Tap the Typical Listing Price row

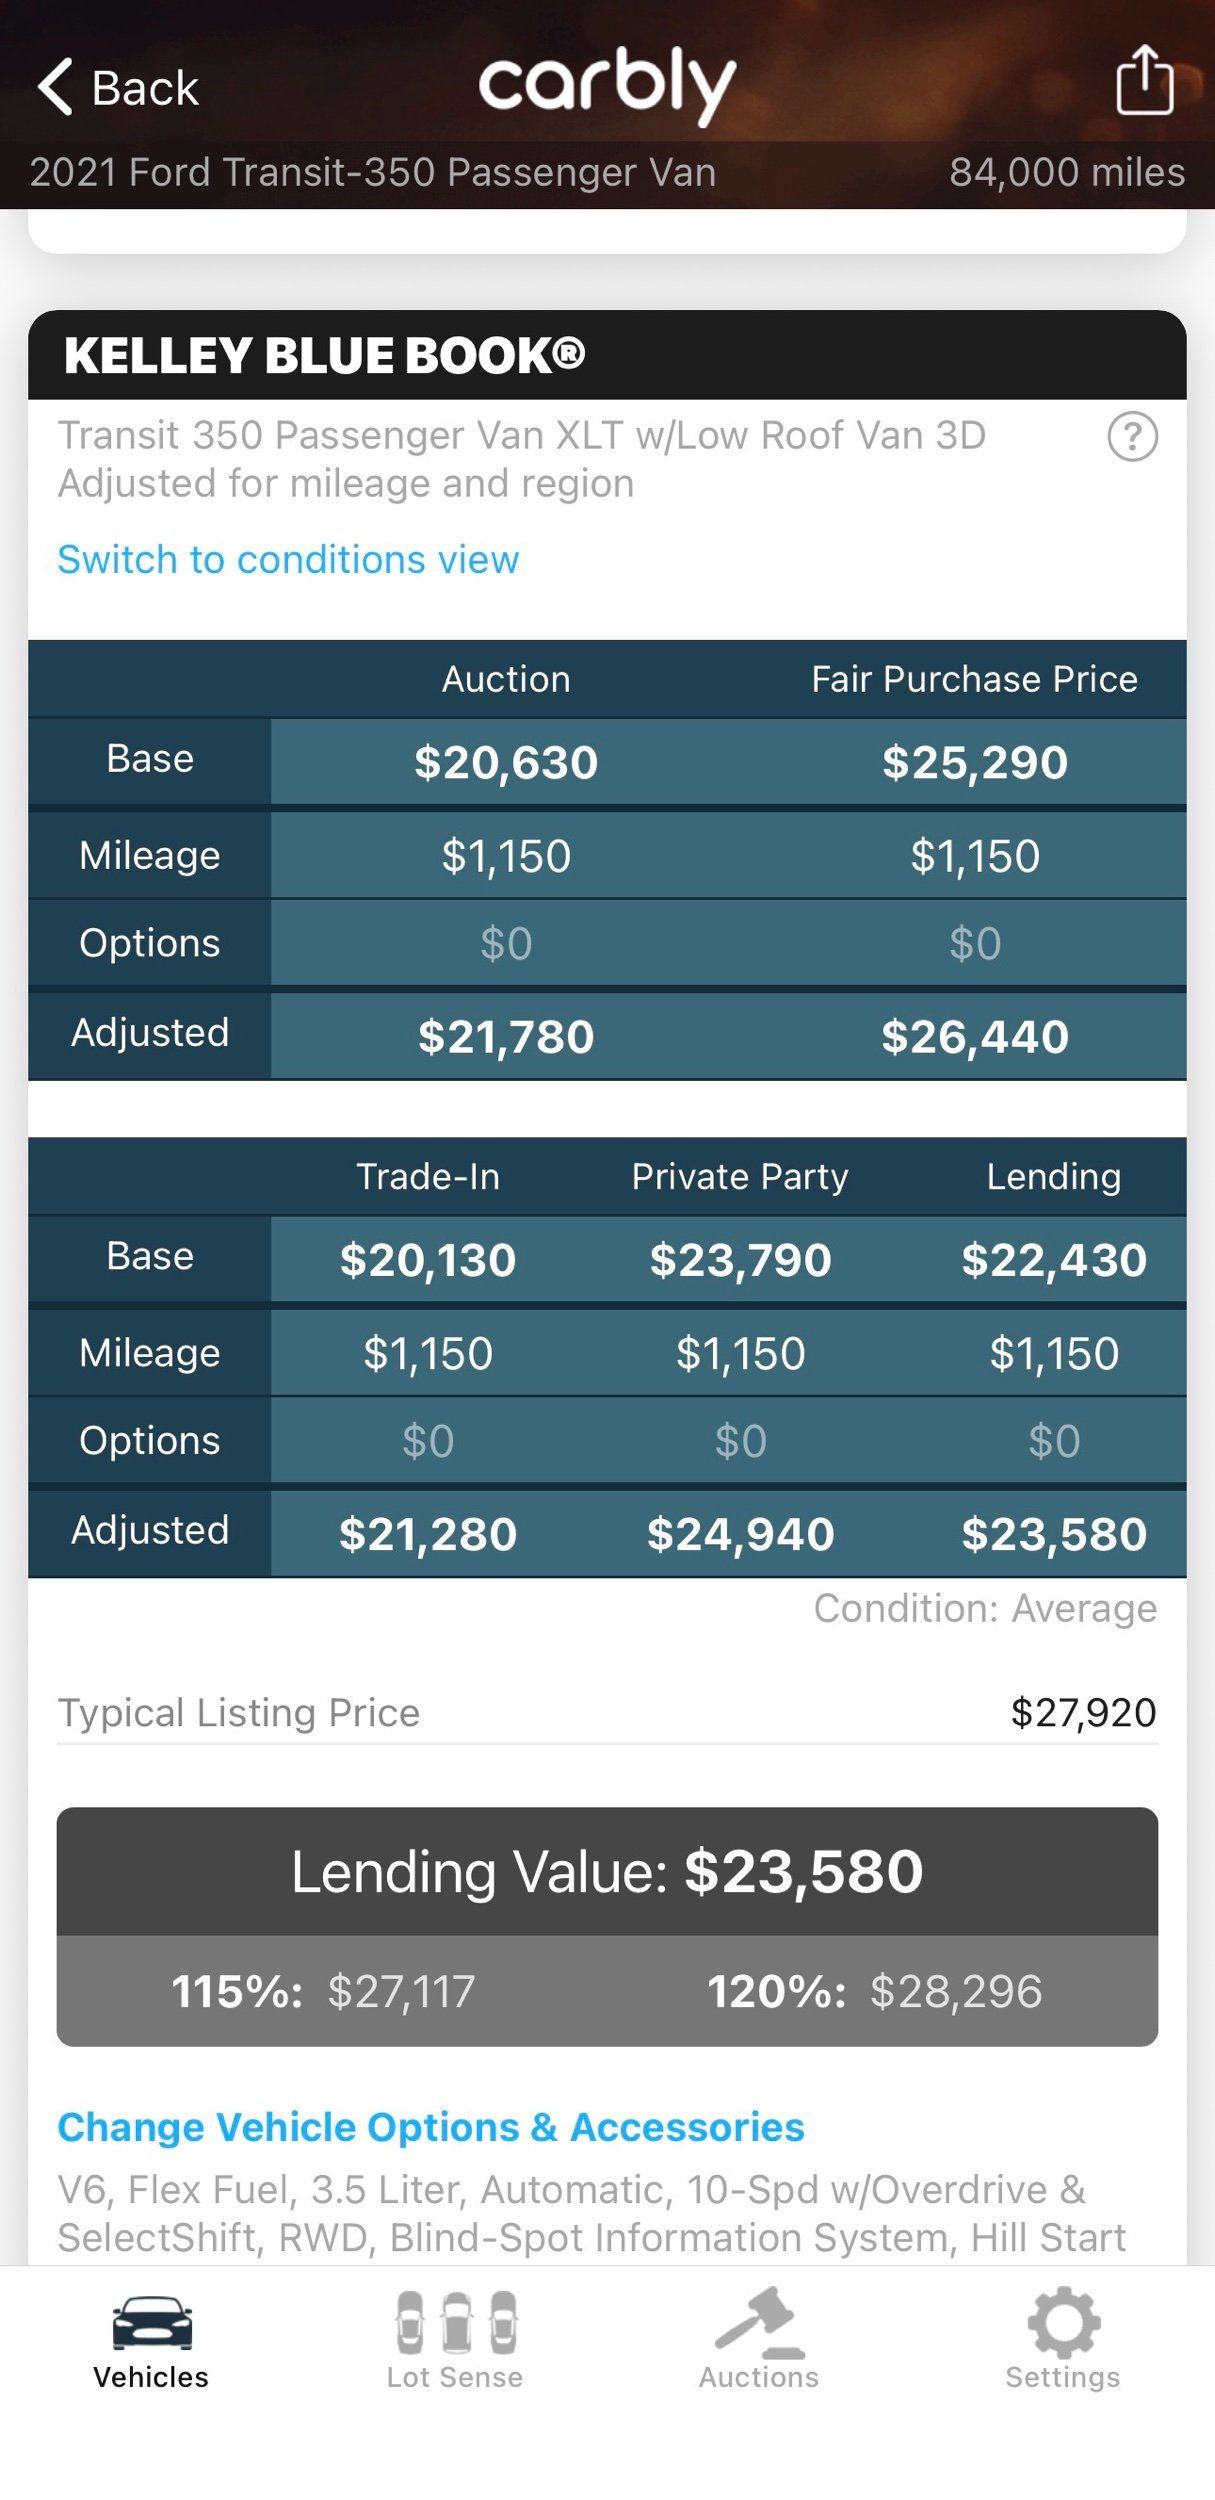pos(607,1713)
